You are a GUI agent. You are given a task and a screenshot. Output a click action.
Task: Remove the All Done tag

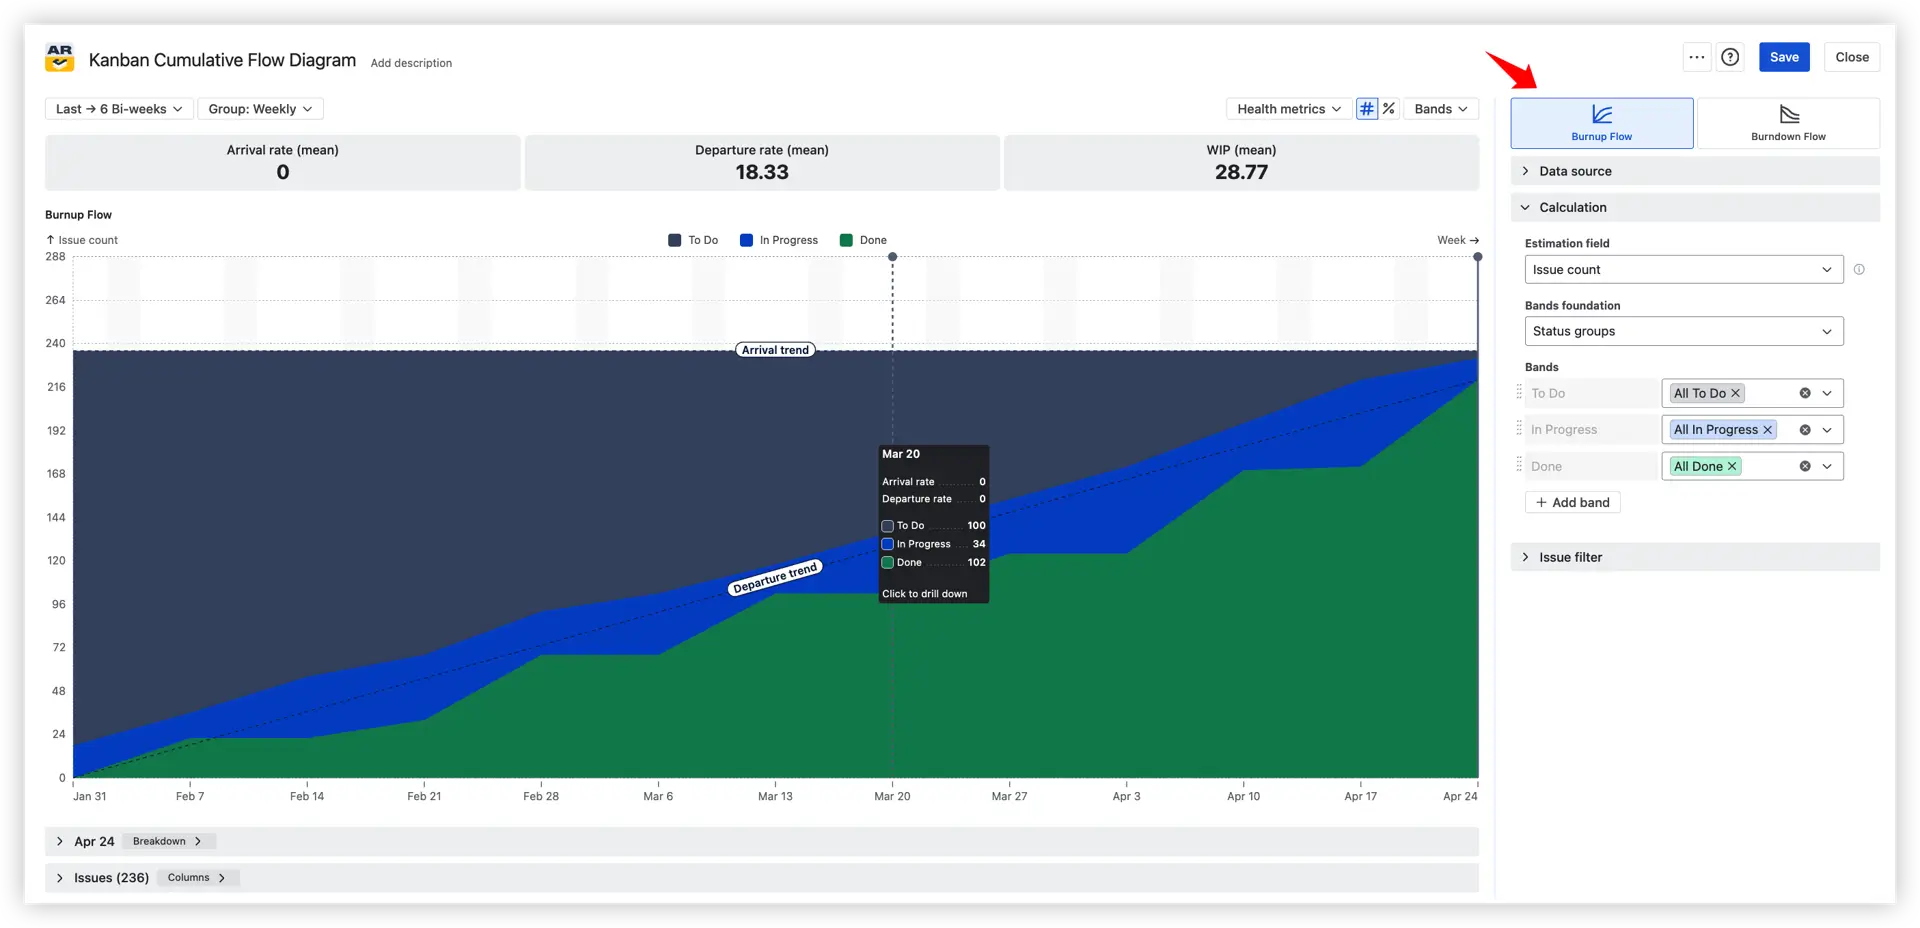tap(1732, 466)
